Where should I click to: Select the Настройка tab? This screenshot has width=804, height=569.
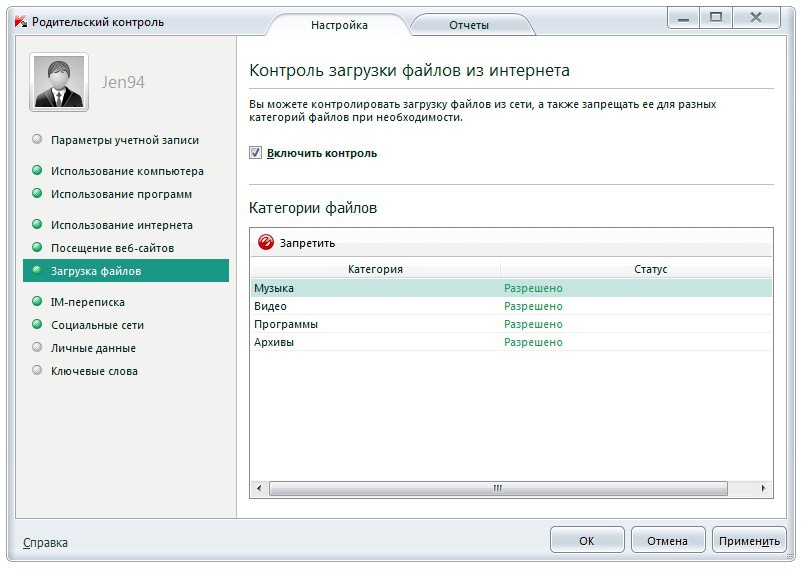pos(339,25)
